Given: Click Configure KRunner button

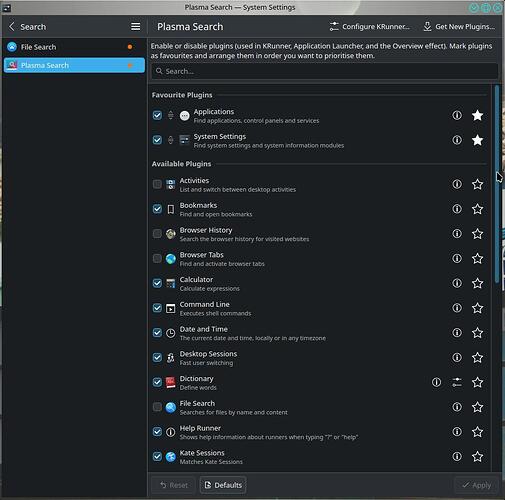Looking at the screenshot, I should (x=369, y=27).
